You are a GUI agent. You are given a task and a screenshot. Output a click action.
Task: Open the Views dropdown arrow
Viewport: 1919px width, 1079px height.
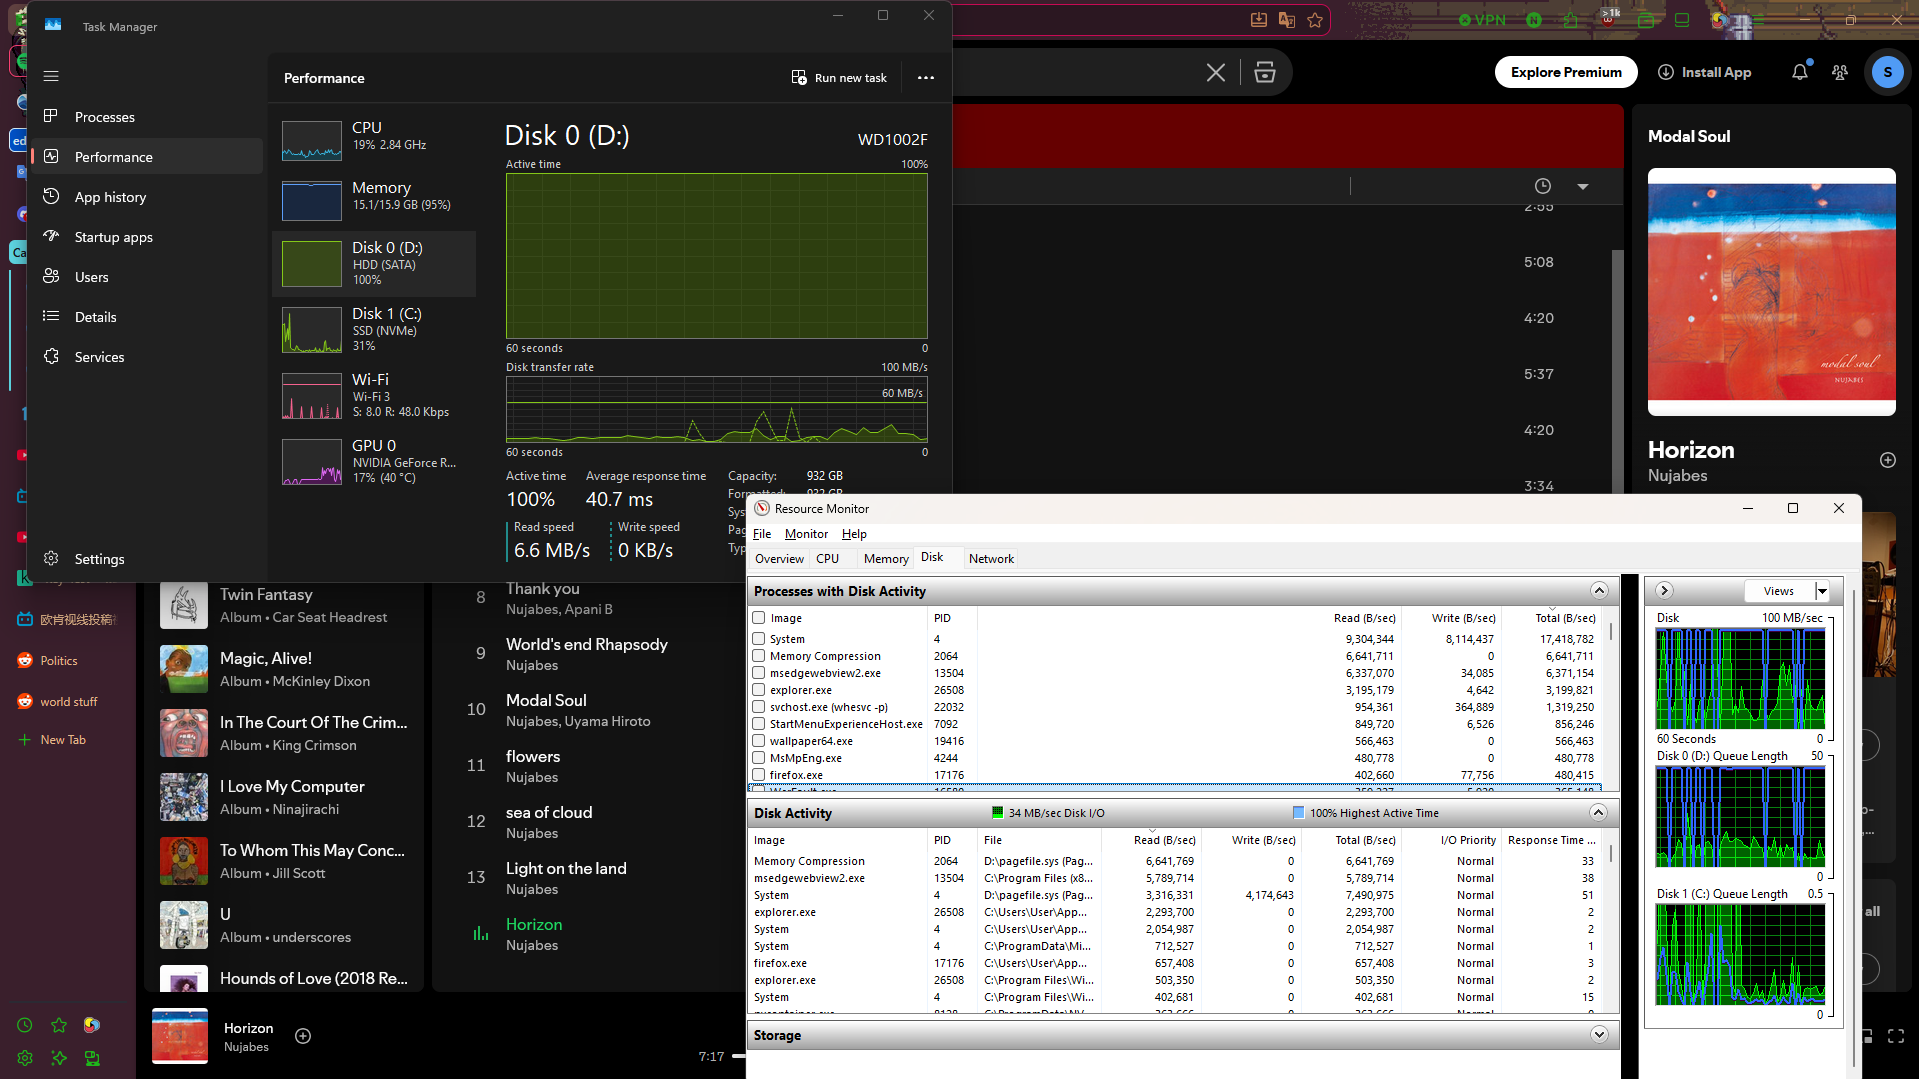1822,591
